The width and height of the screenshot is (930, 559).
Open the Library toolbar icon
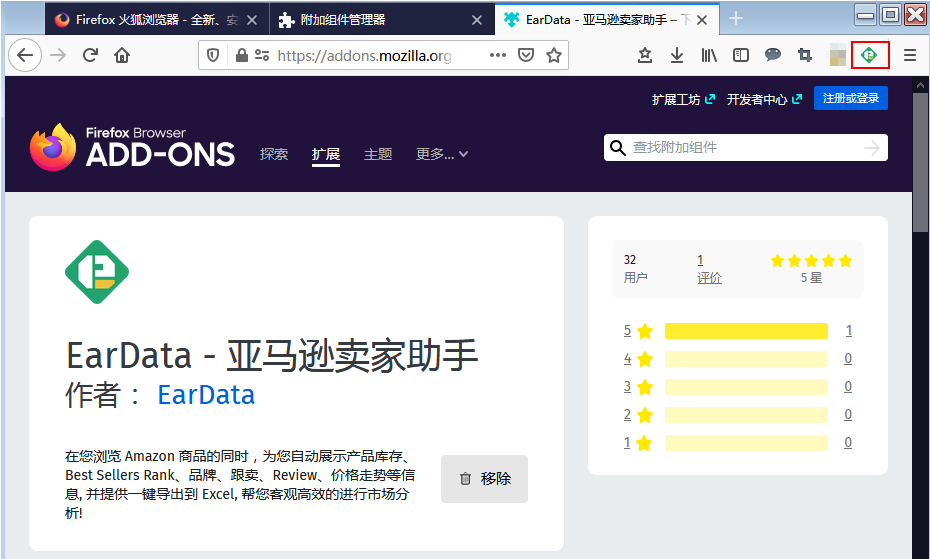(709, 55)
